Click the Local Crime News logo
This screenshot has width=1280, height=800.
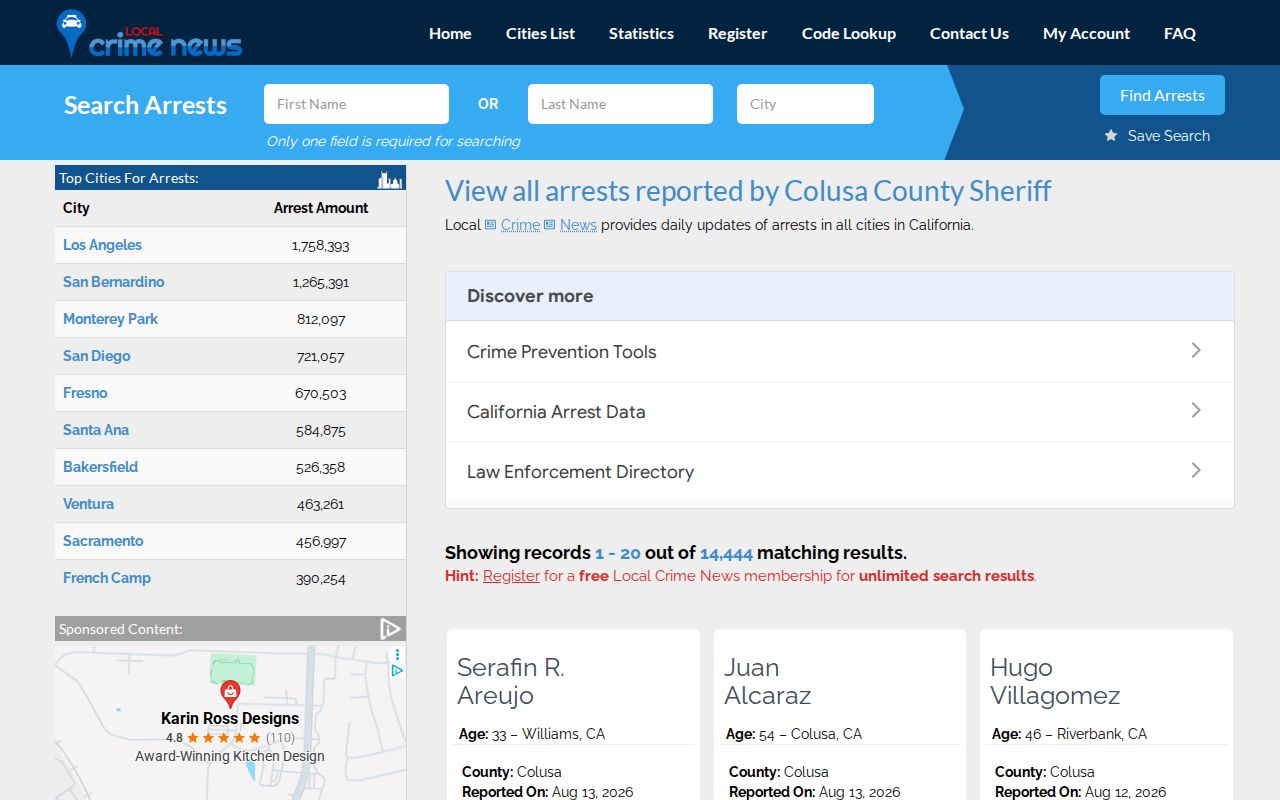[150, 34]
